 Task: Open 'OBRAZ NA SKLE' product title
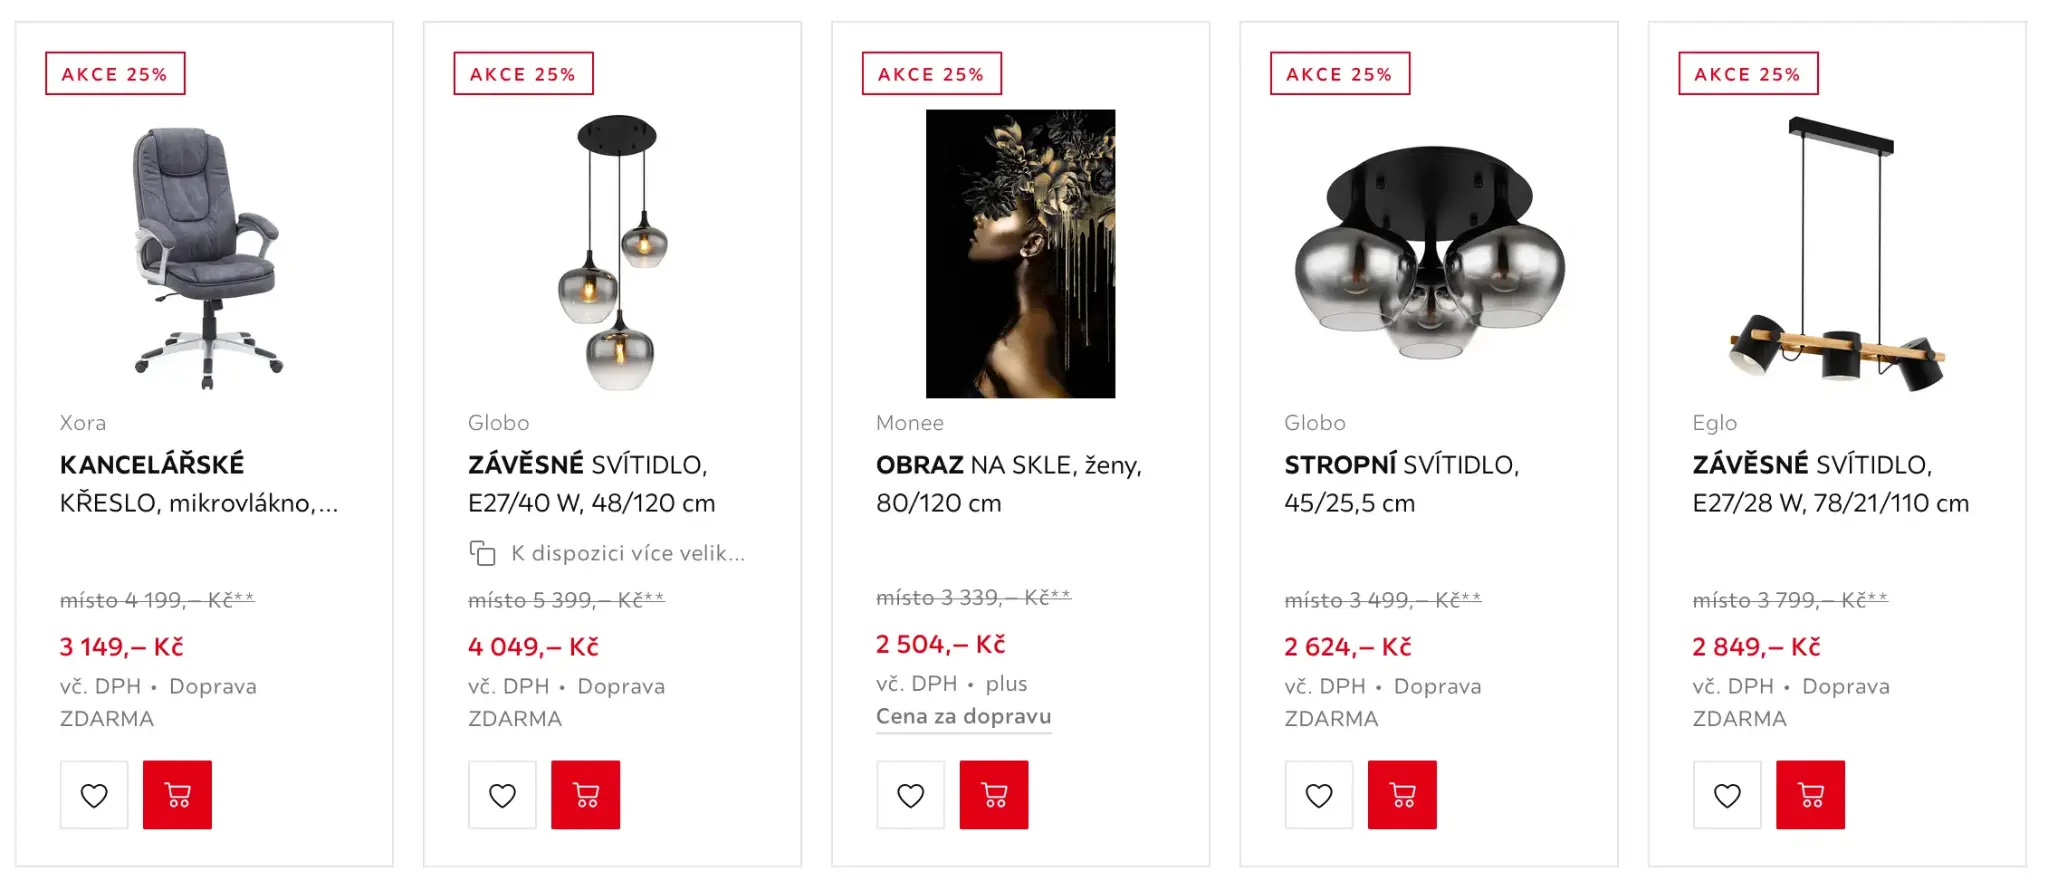coord(1008,483)
